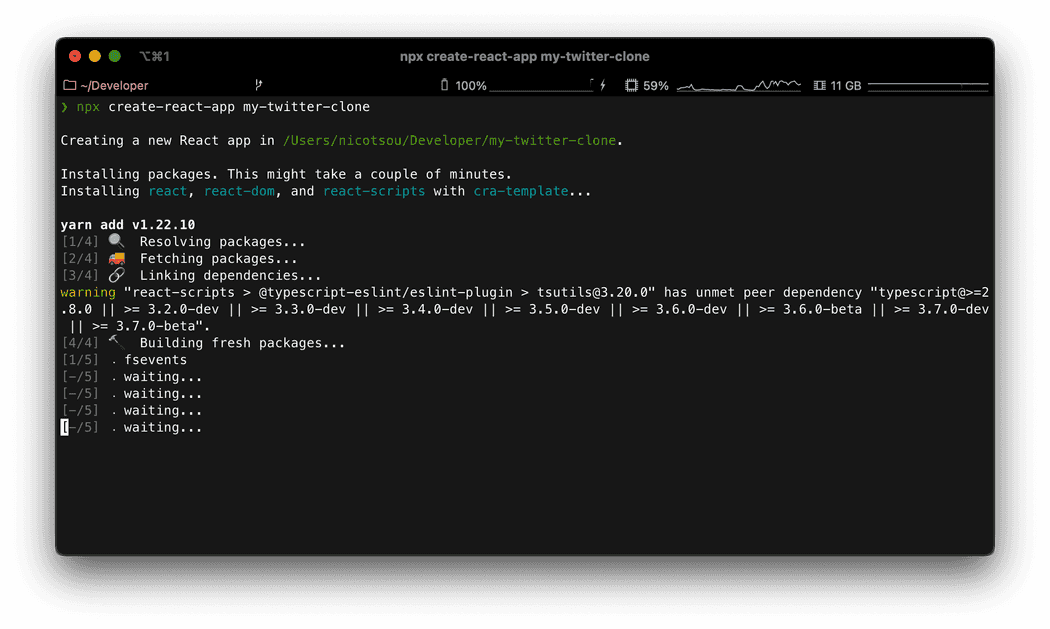Click the hammer emoji beside Building fresh packages
Screen dimensions: 1050x629
[116, 340]
